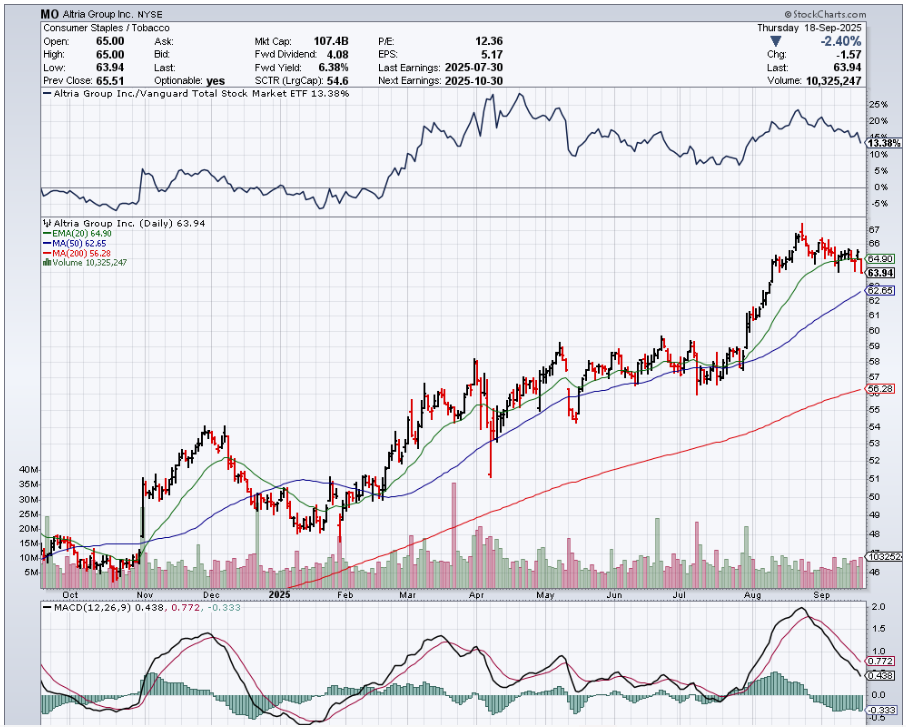Click the volume bars icon in price legend
906x727 pixels.
coord(47,262)
